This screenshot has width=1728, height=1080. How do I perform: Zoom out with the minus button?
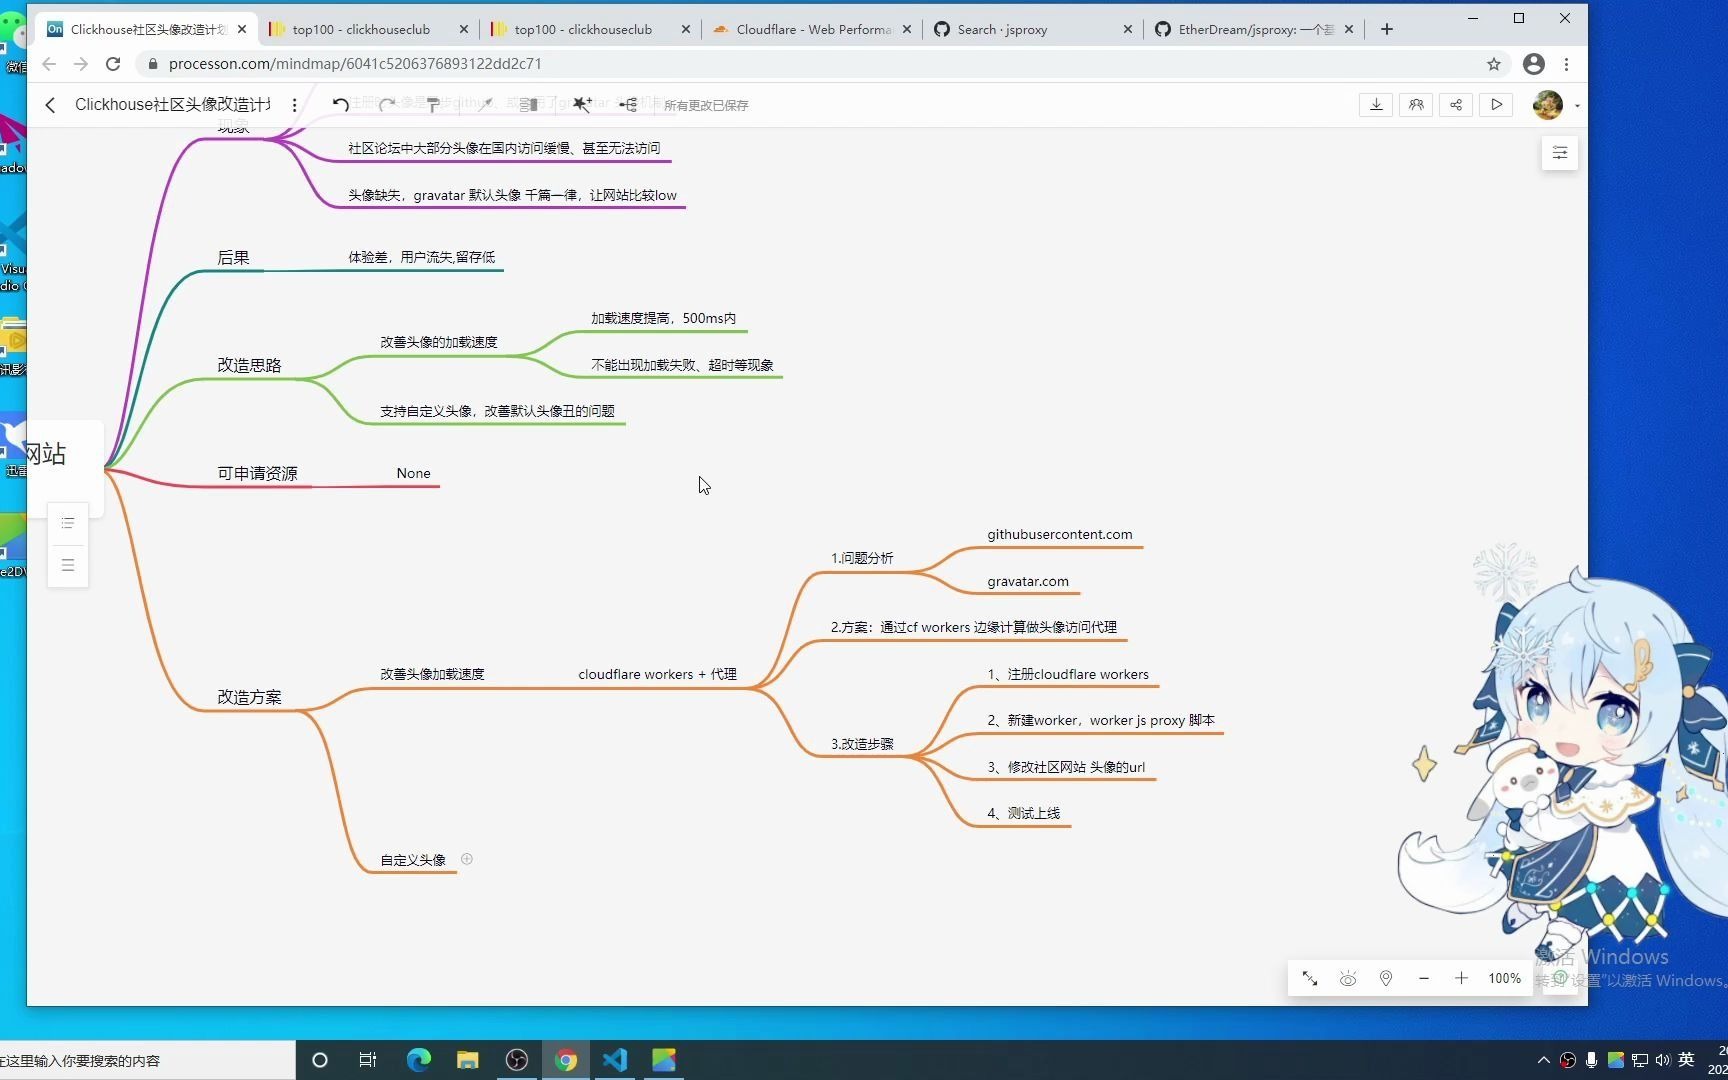pyautogui.click(x=1424, y=978)
